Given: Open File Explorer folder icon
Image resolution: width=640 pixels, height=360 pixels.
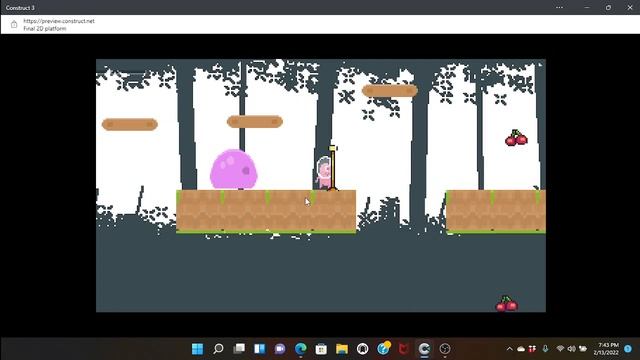Looking at the screenshot, I should 342,349.
